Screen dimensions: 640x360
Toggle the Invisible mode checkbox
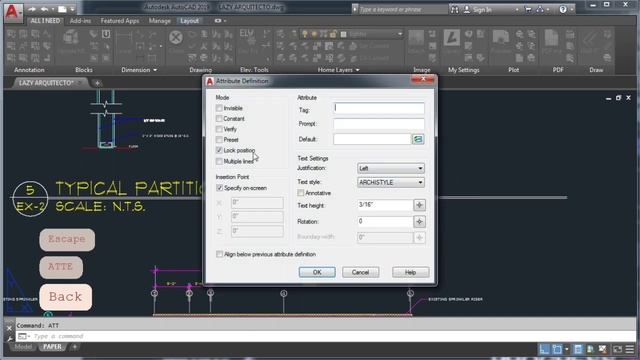click(x=219, y=108)
